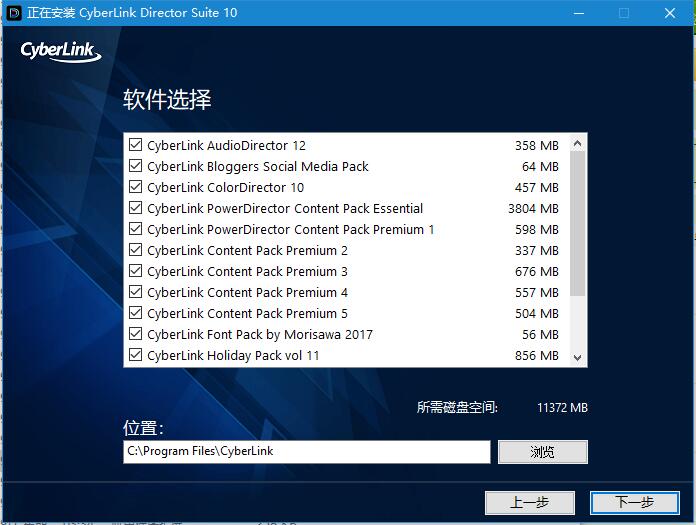Click the CyberLink logo
Viewport: 696px width, 525px height.
coord(61,51)
